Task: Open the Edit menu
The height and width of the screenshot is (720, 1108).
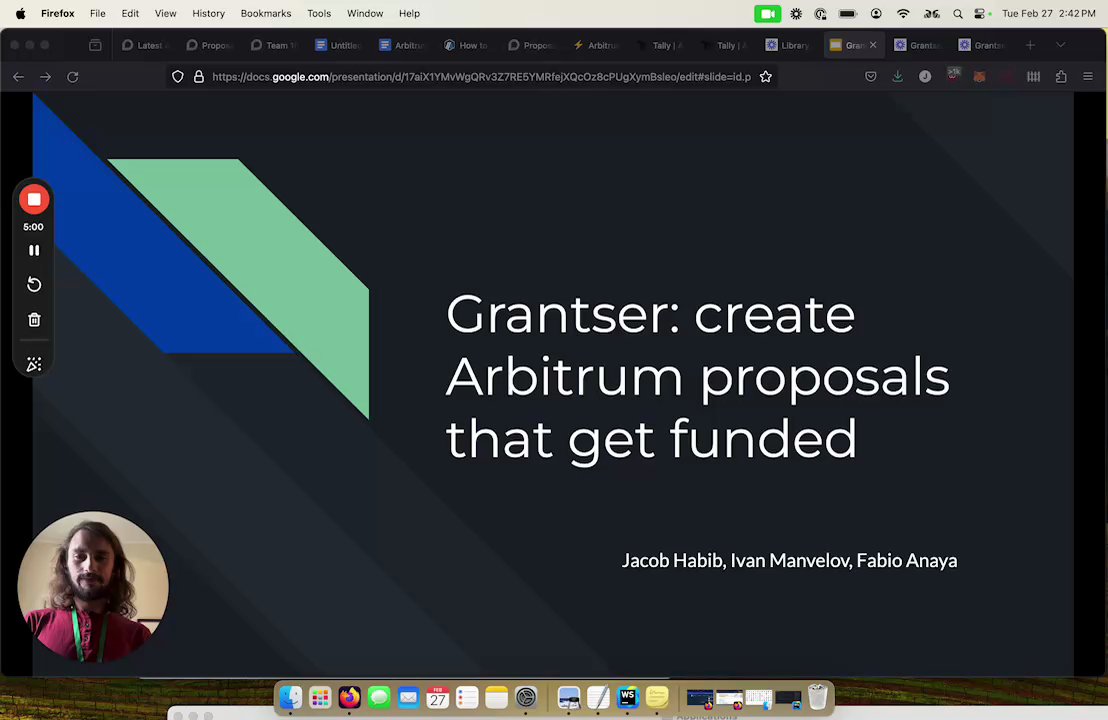Action: click(x=130, y=13)
